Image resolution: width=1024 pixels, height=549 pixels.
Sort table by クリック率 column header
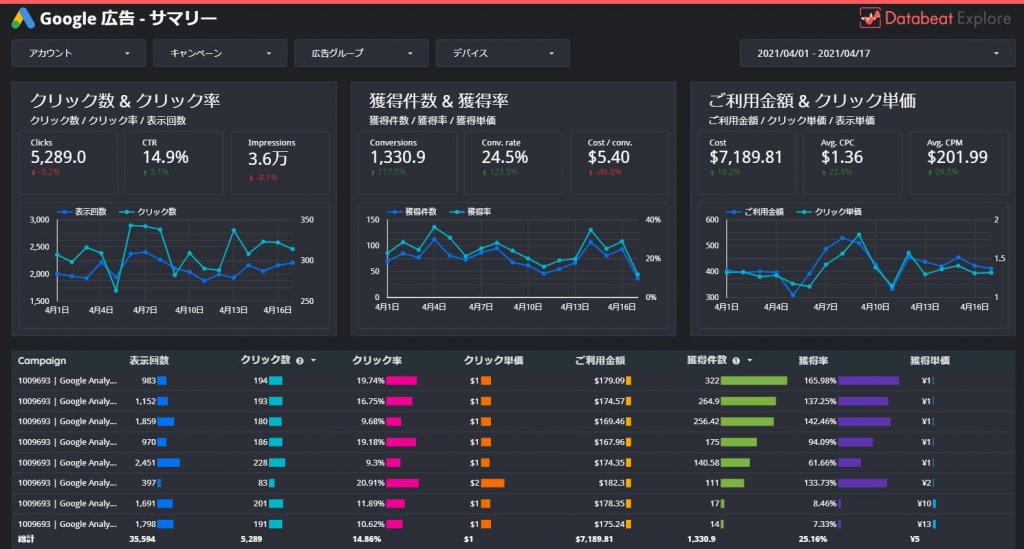377,360
